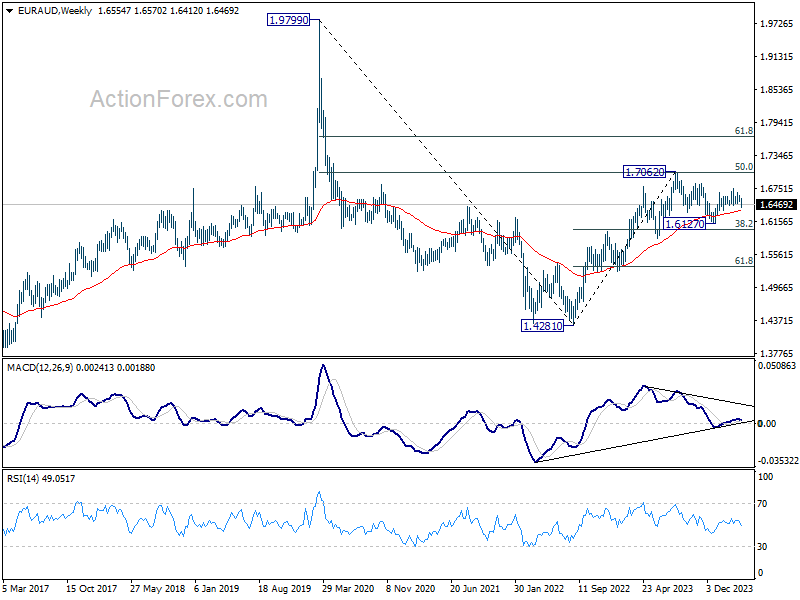Image resolution: width=800 pixels, height=600 pixels.
Task: Click the RSI(14) 49.0517 indicator label
Action: pos(41,479)
